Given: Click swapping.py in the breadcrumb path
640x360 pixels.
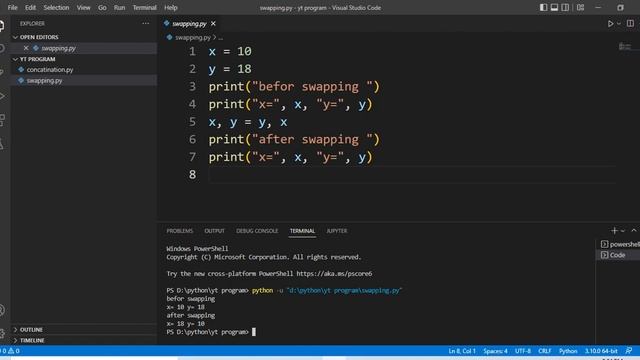Looking at the screenshot, I should click(x=193, y=38).
